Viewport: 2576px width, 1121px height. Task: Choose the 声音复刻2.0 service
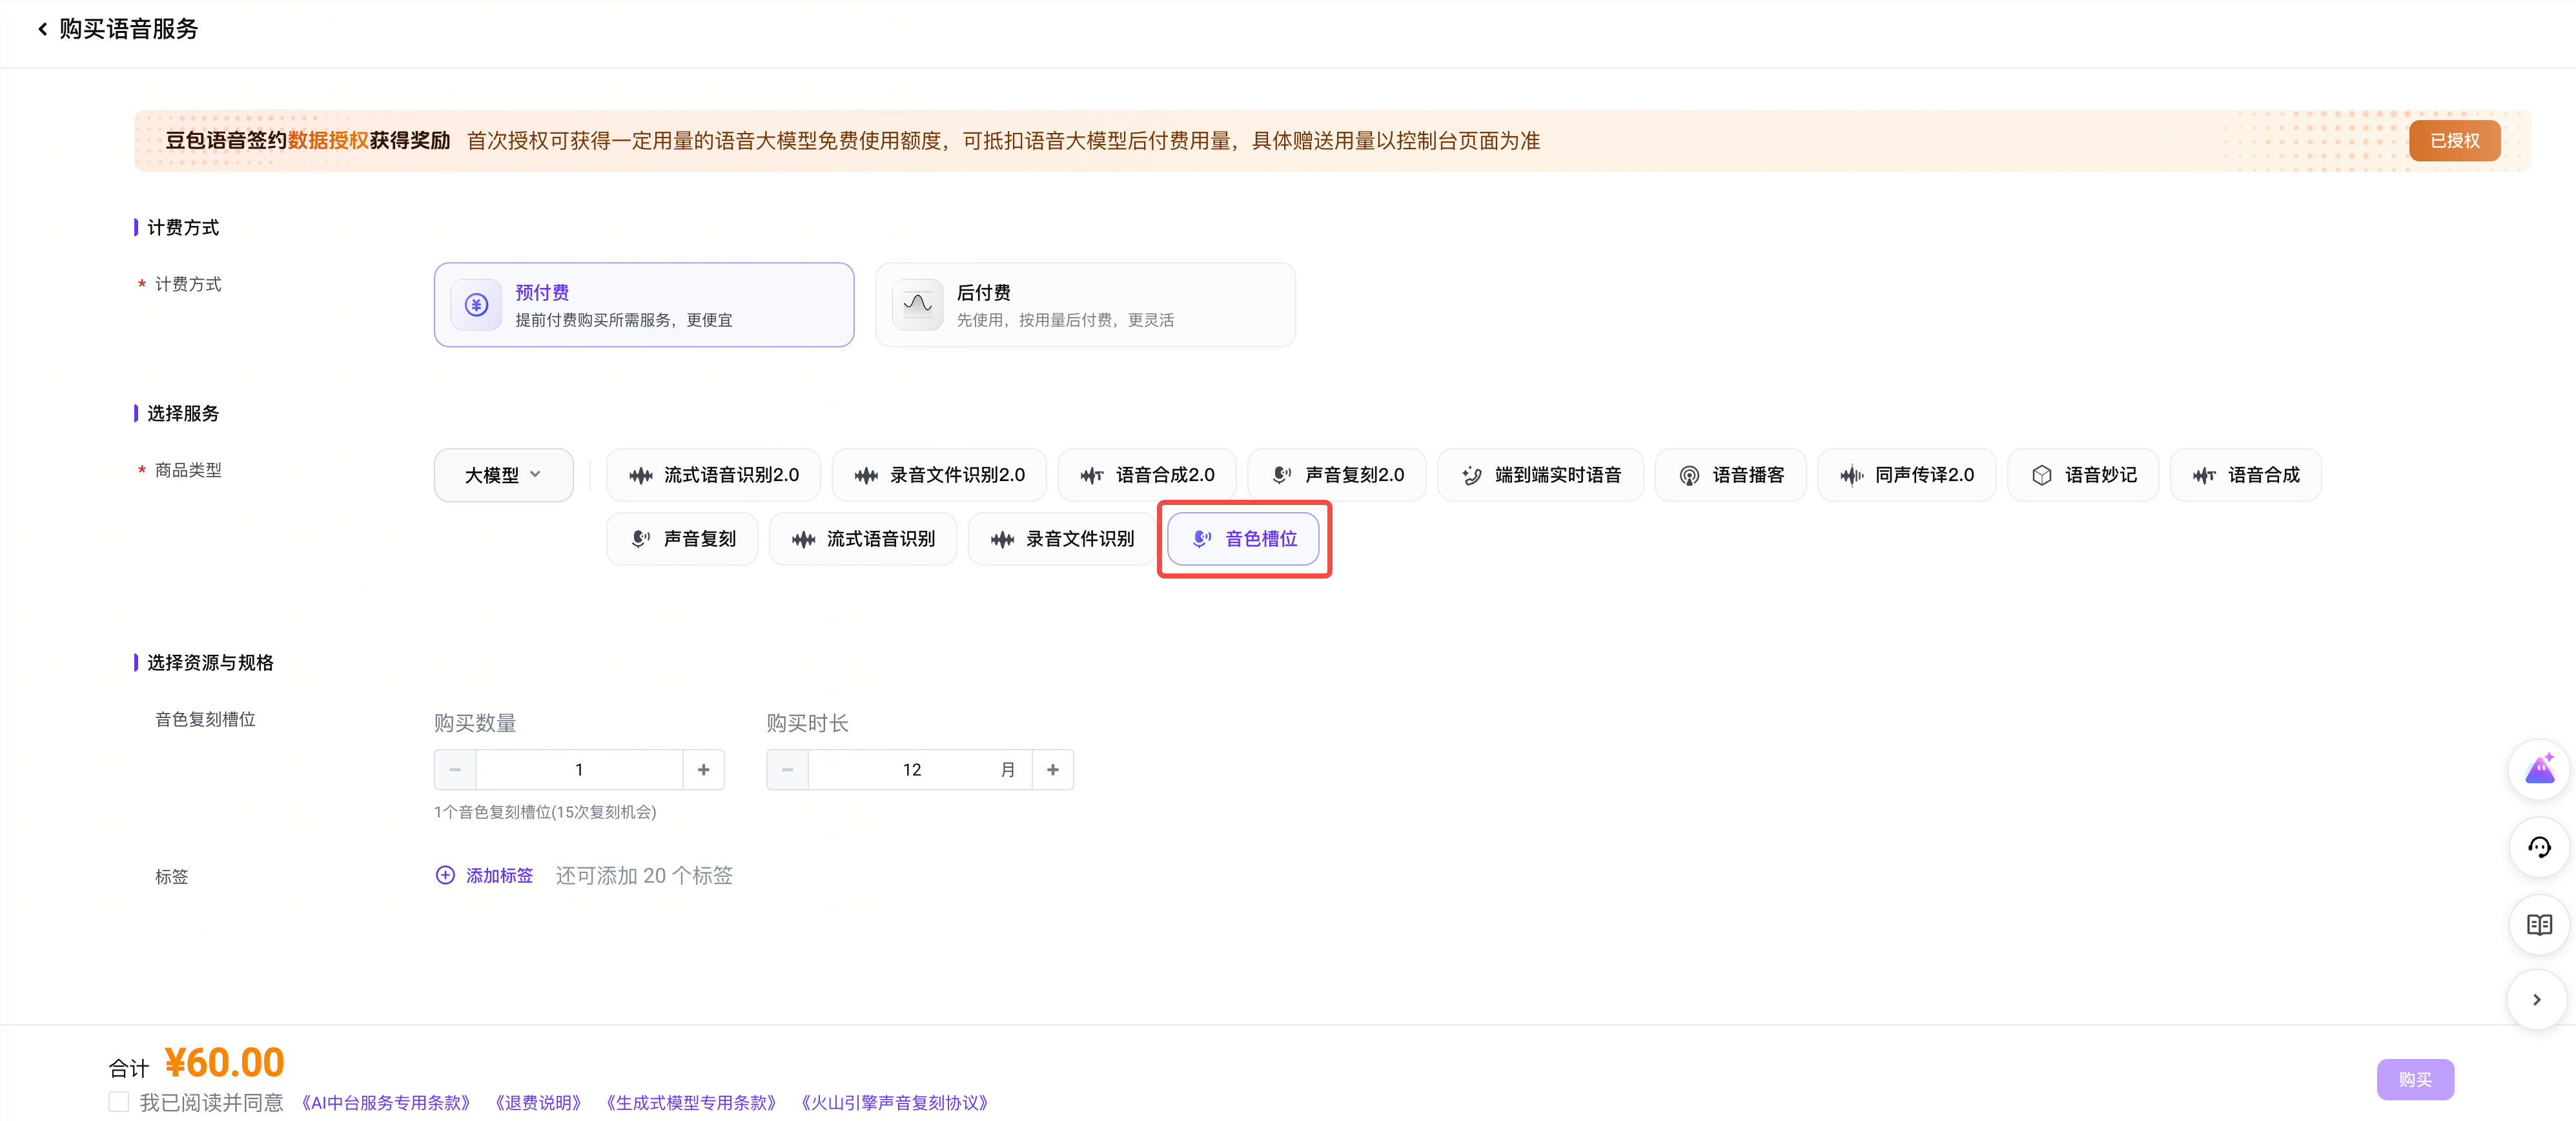1336,475
